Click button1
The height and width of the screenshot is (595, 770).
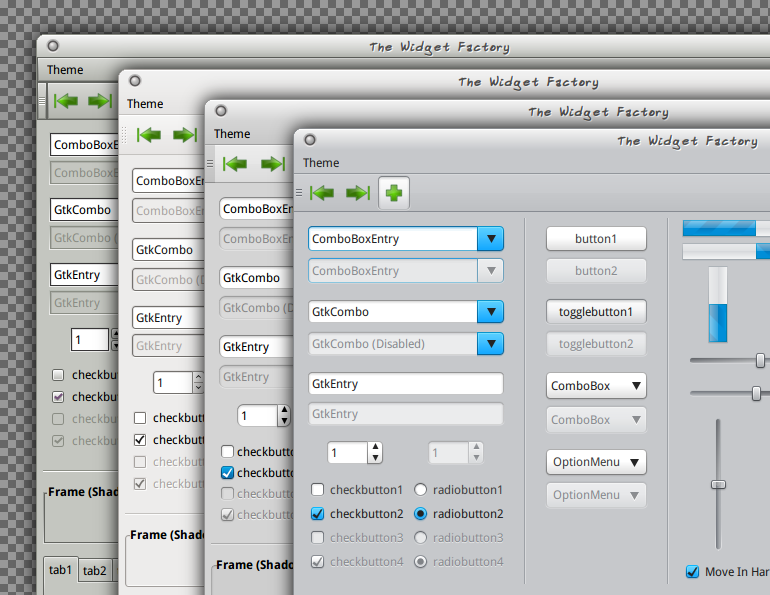596,239
